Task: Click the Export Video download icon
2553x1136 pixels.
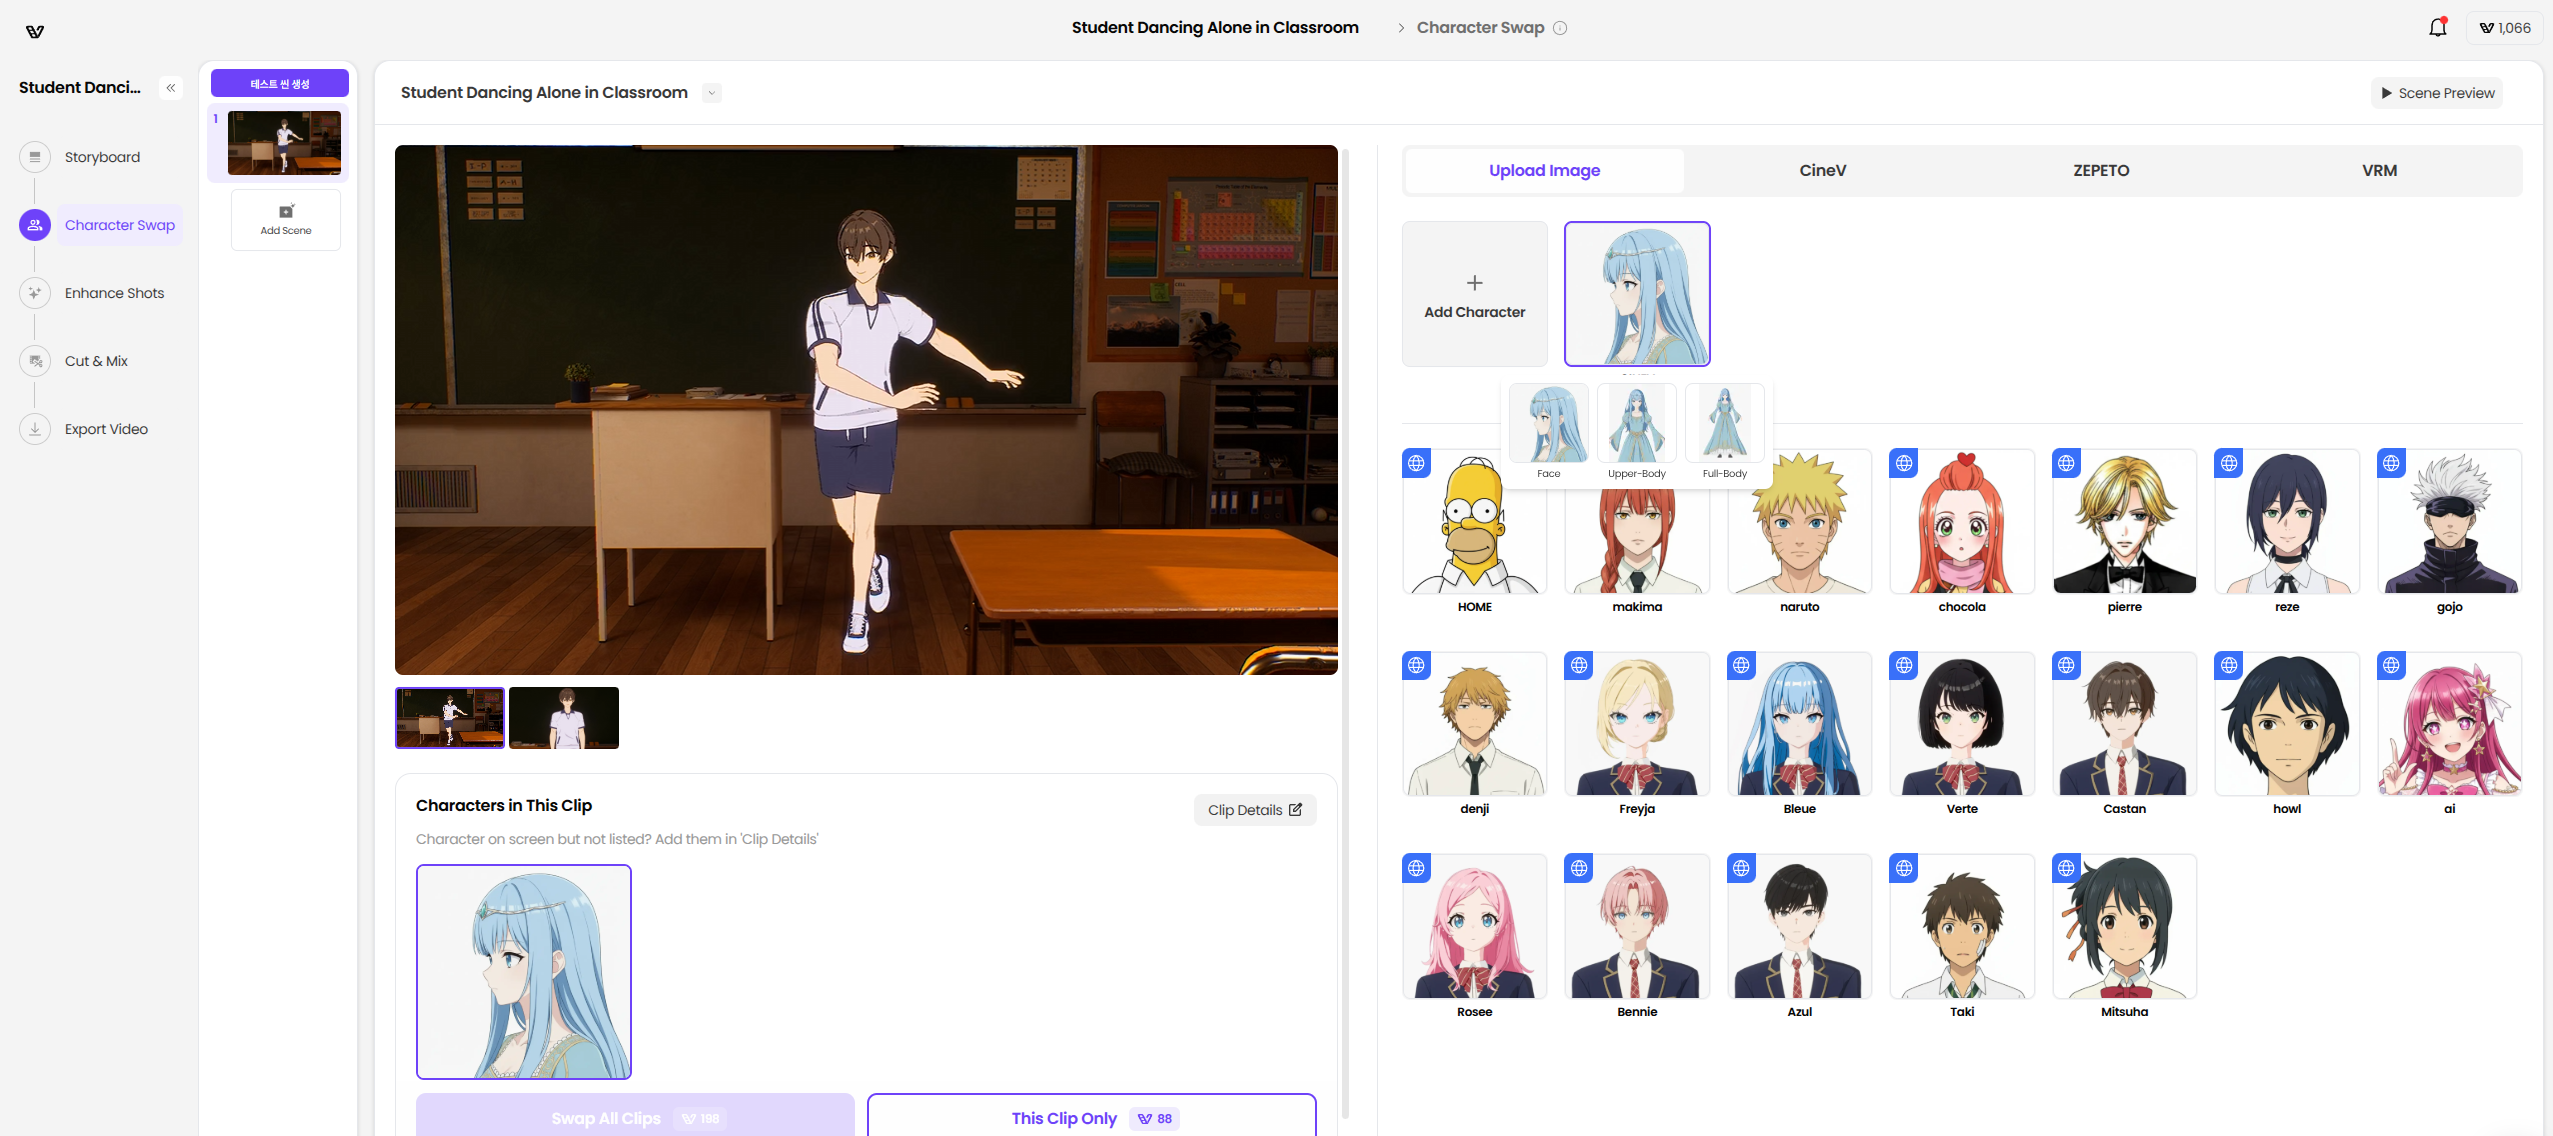Action: (35, 429)
